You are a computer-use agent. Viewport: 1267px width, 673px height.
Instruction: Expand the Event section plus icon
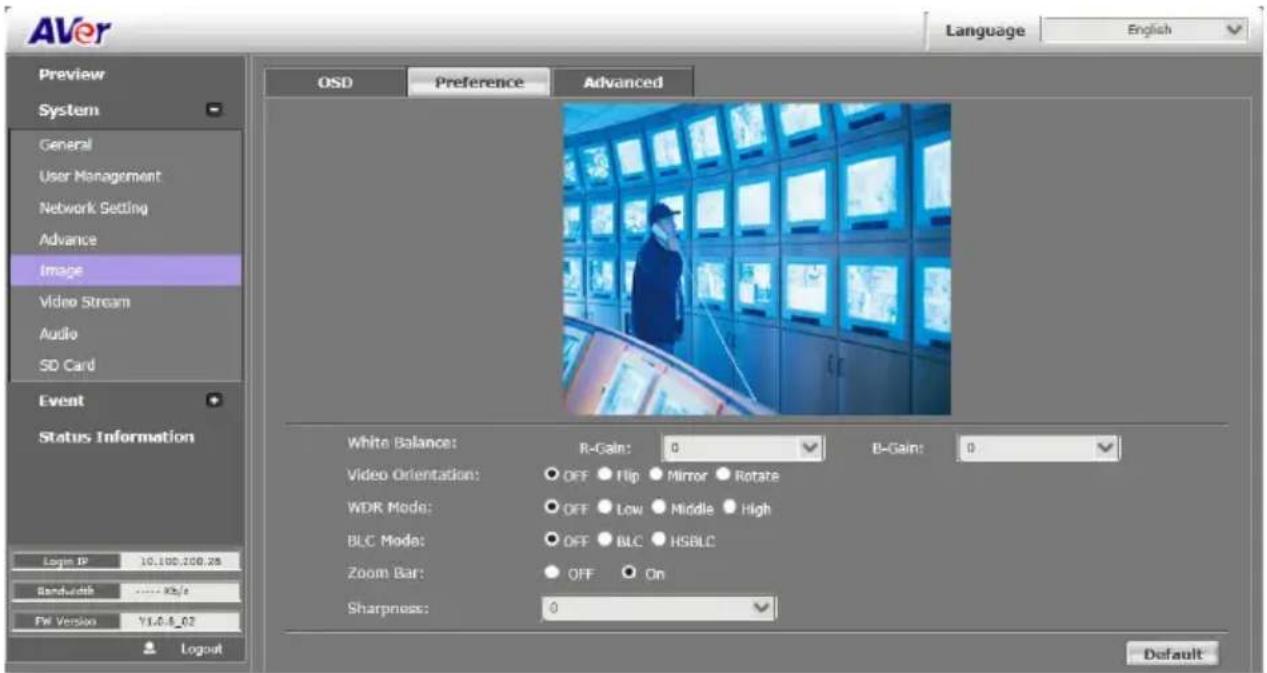point(214,400)
